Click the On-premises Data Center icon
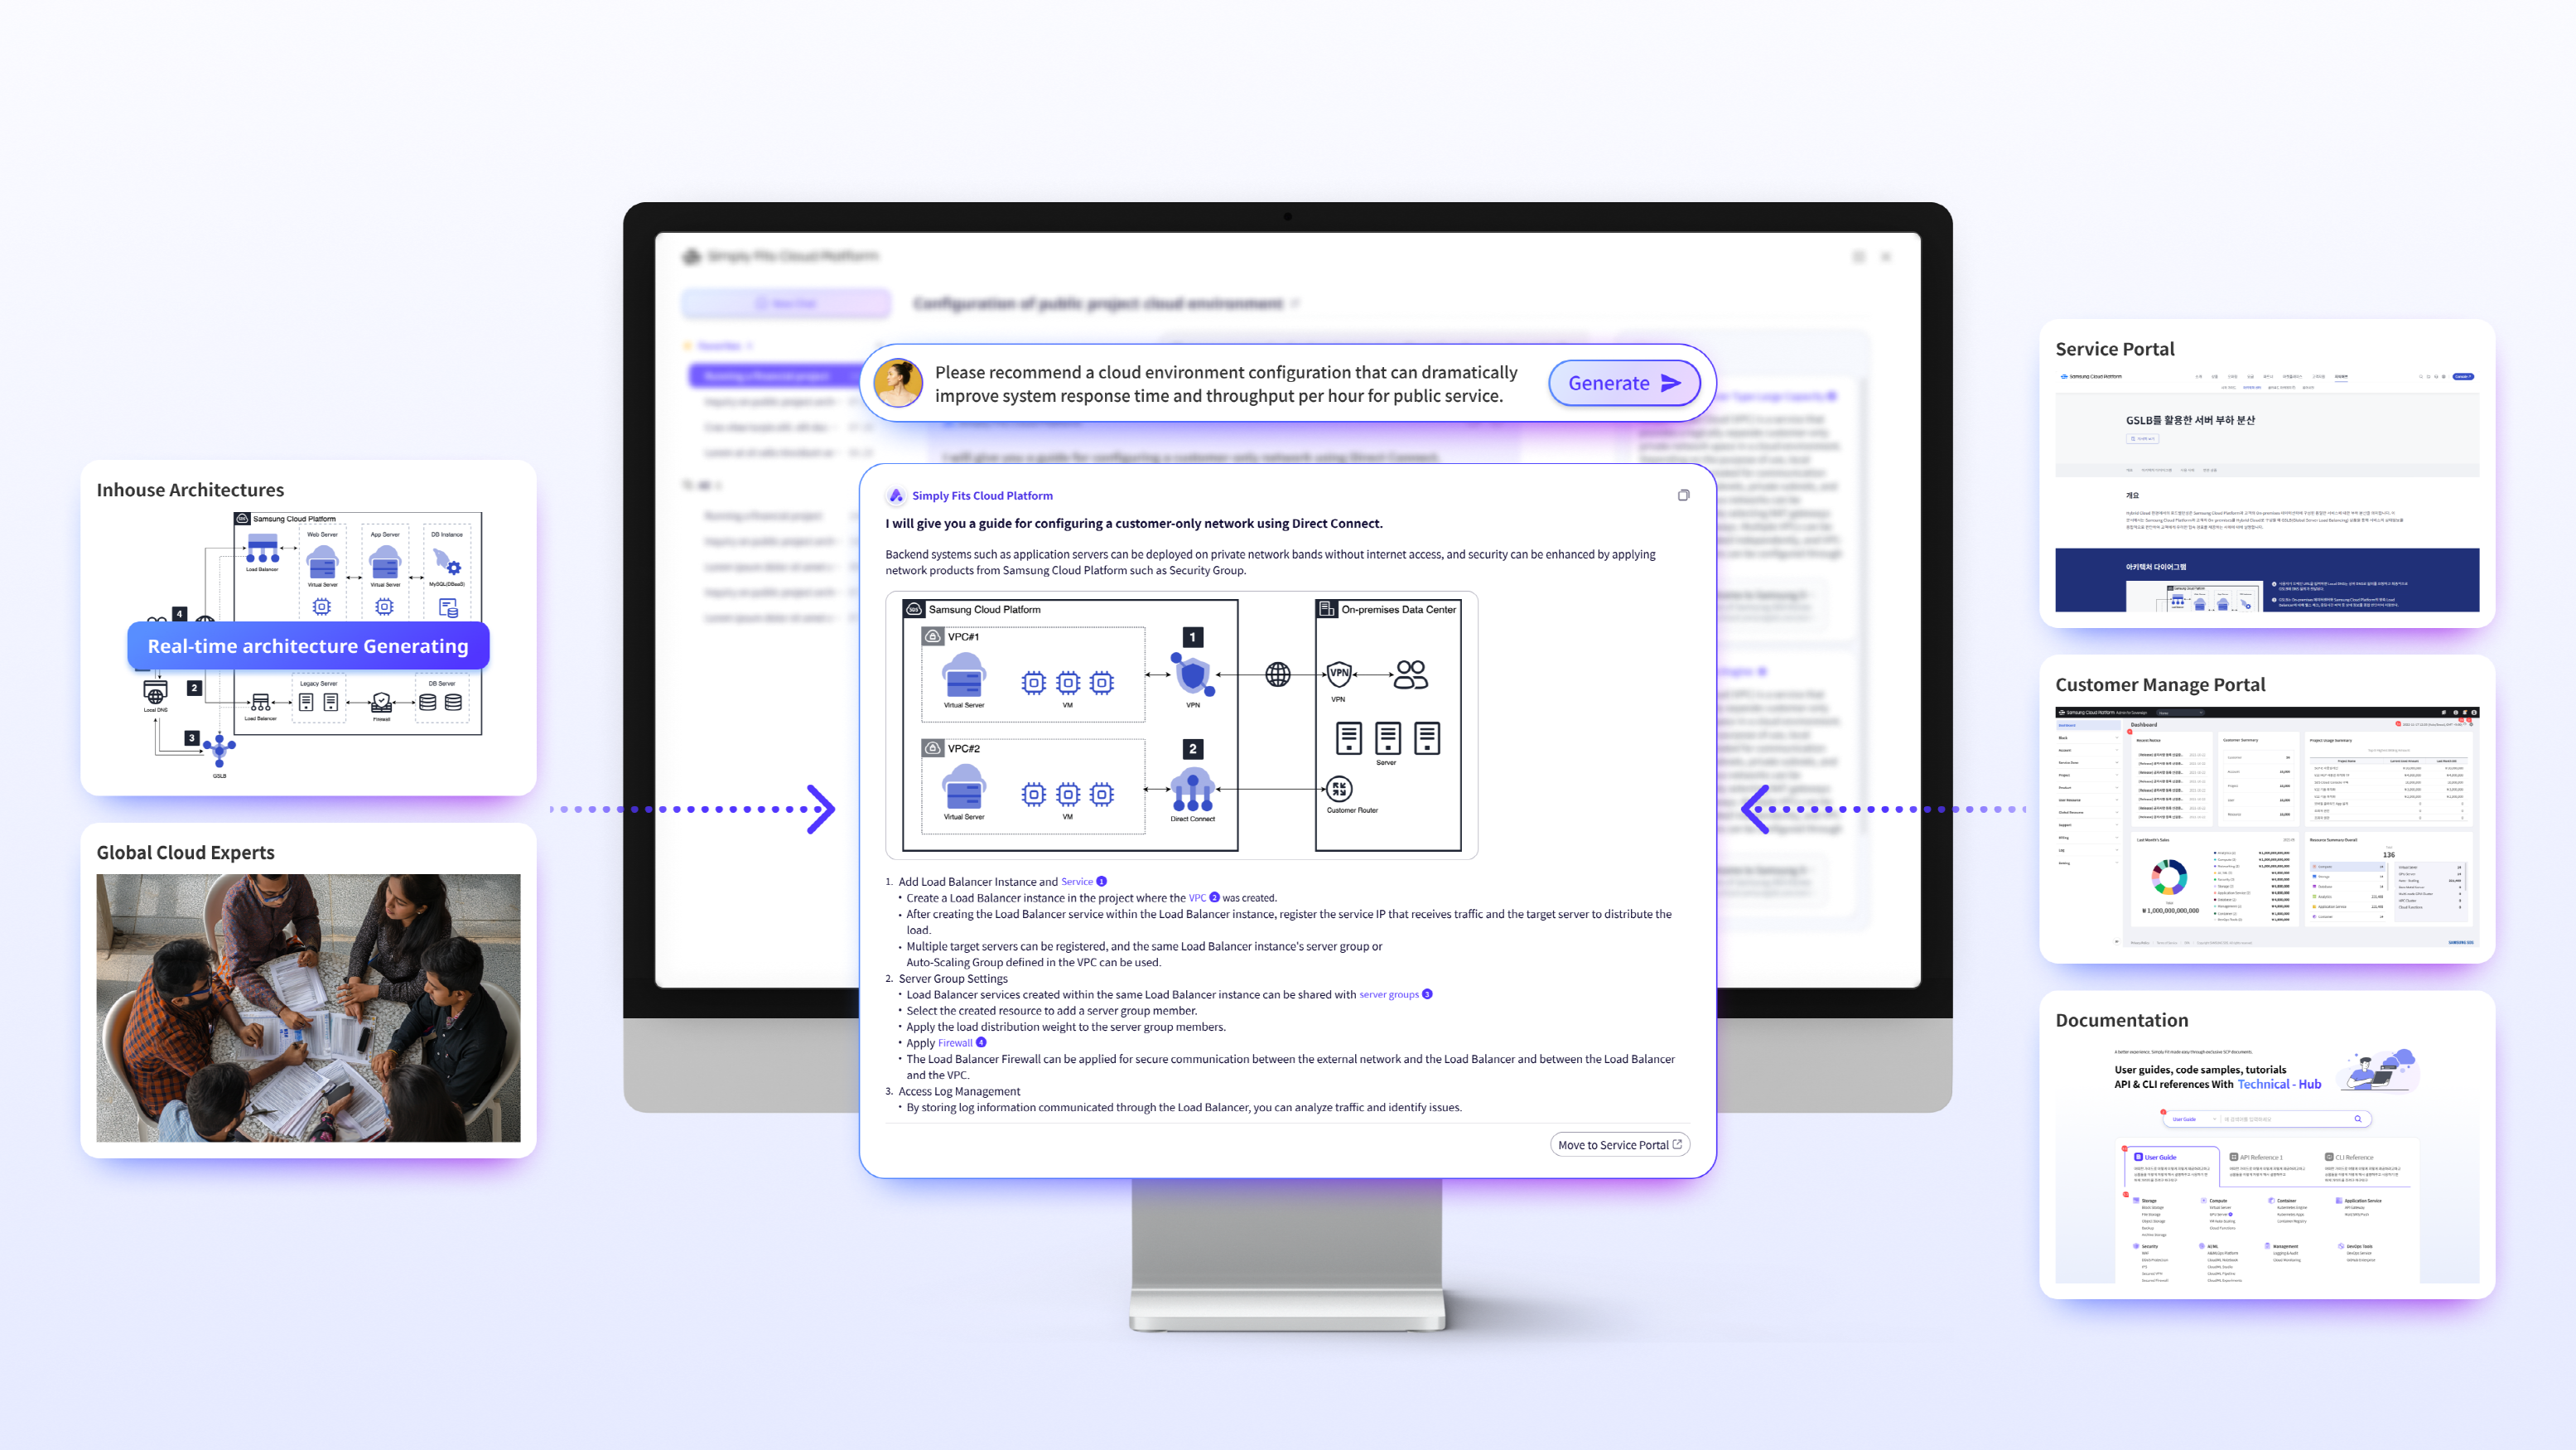Screen dimensions: 2576x1450 (1325, 607)
